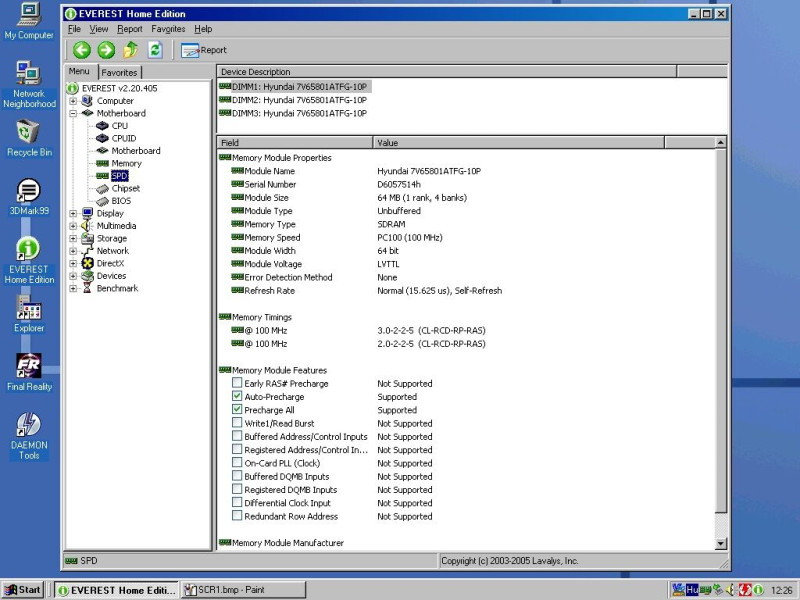
Task: Expand the Network tree node
Action: [73, 251]
